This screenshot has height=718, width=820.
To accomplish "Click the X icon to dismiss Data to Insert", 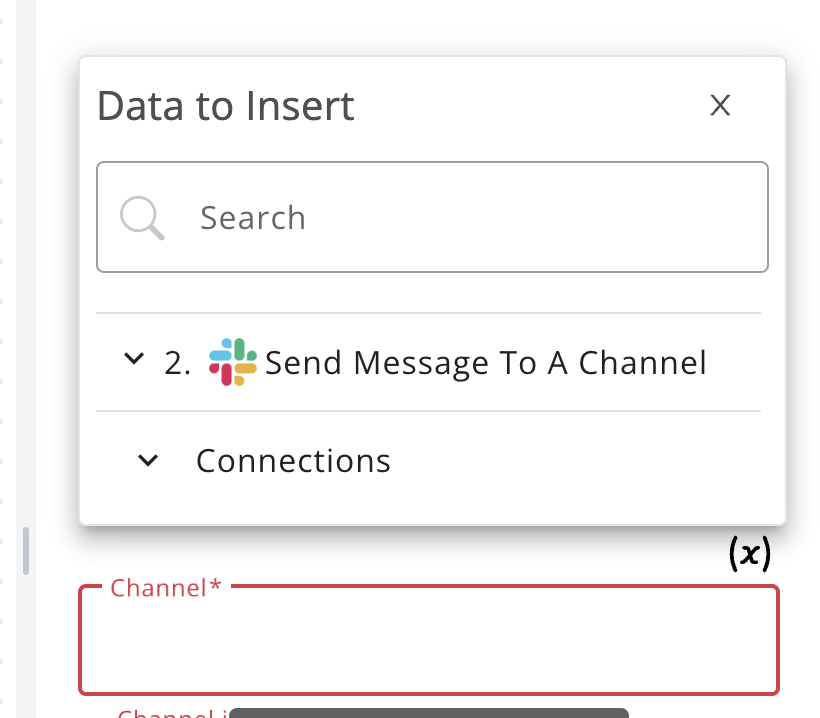I will tap(720, 105).
